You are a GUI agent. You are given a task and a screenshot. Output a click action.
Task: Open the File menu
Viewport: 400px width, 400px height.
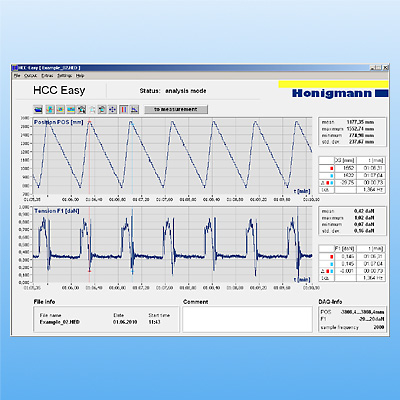point(17,76)
